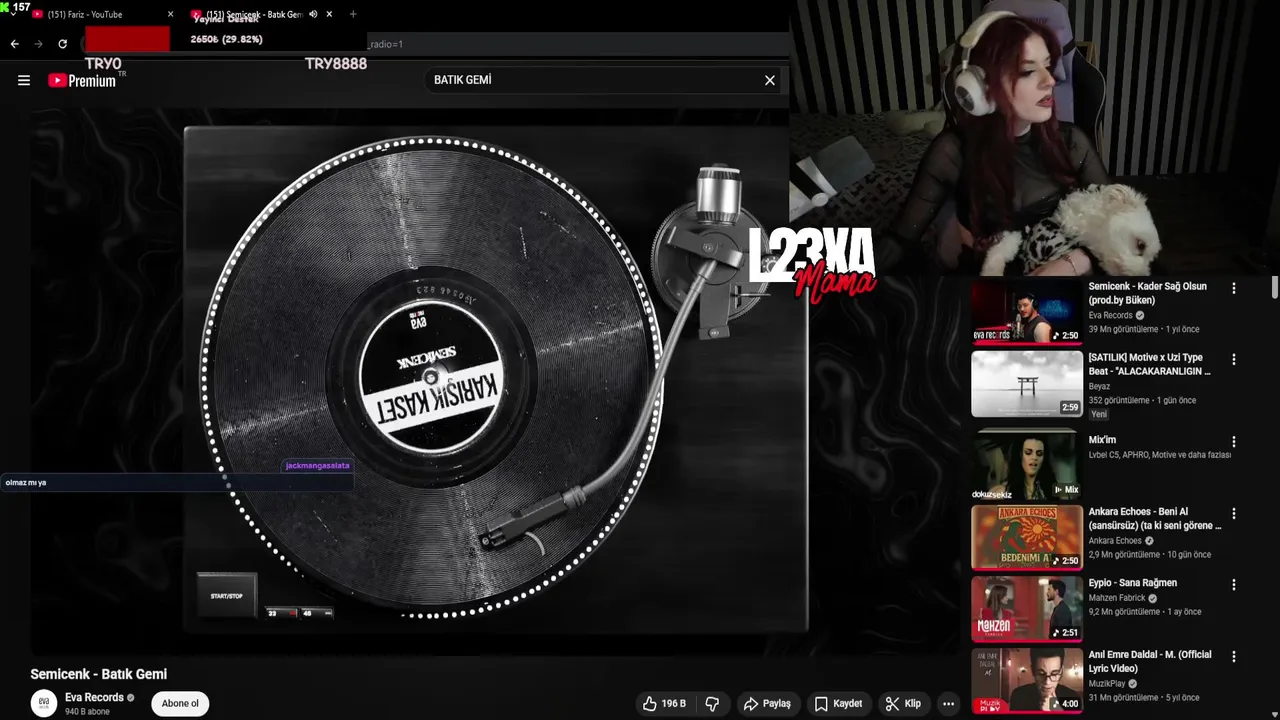Open [SATILIK] Motive x Uzi Type Beat title
Viewport: 1280px width, 720px height.
[x=1150, y=364]
